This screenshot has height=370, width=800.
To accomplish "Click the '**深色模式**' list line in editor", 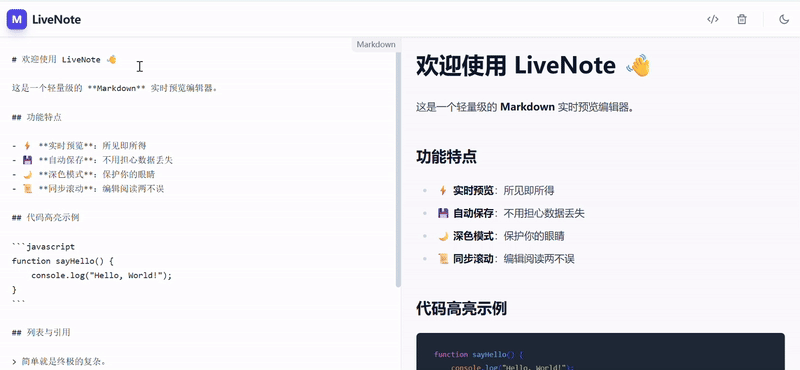I will click(84, 175).
